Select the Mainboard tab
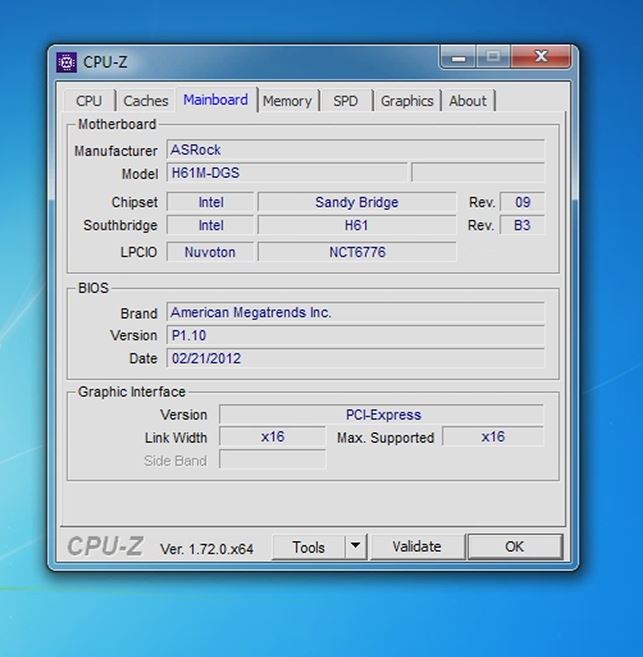 tap(216, 100)
